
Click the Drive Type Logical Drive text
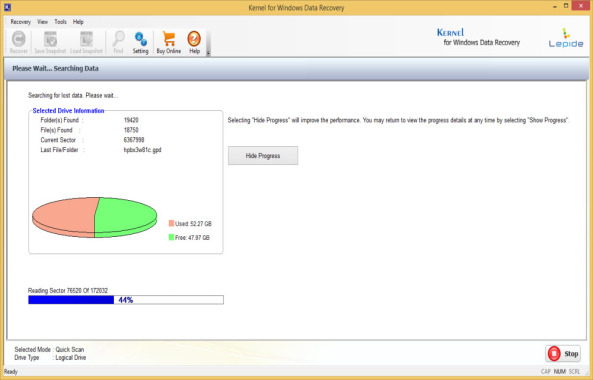point(50,358)
